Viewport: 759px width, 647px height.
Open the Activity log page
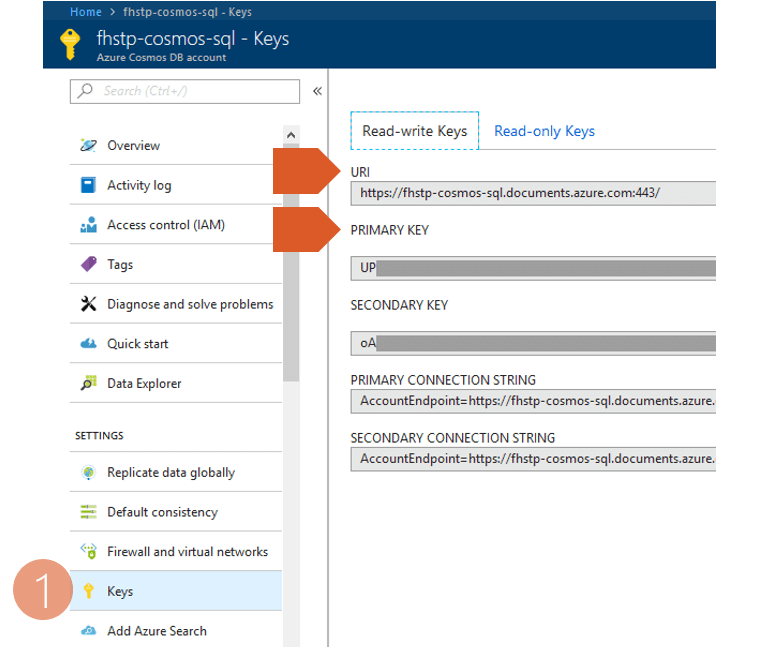(176, 185)
